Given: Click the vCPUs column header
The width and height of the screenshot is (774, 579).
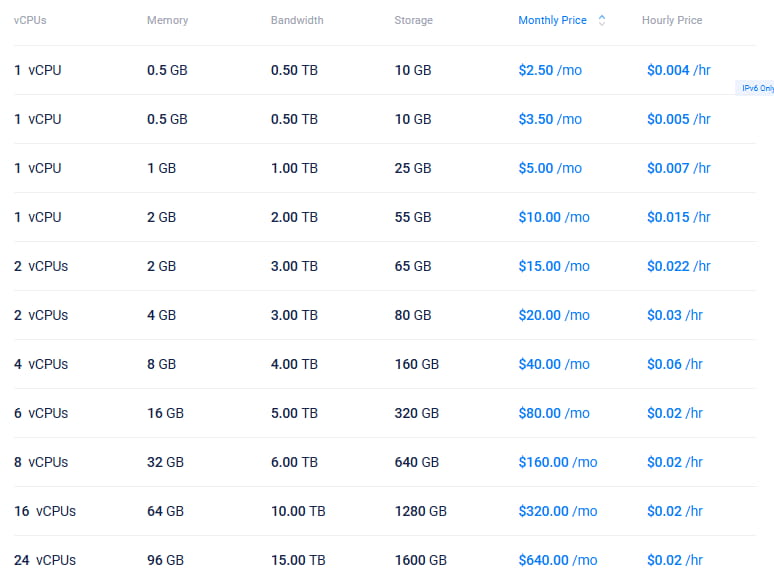Looking at the screenshot, I should 30,20.
